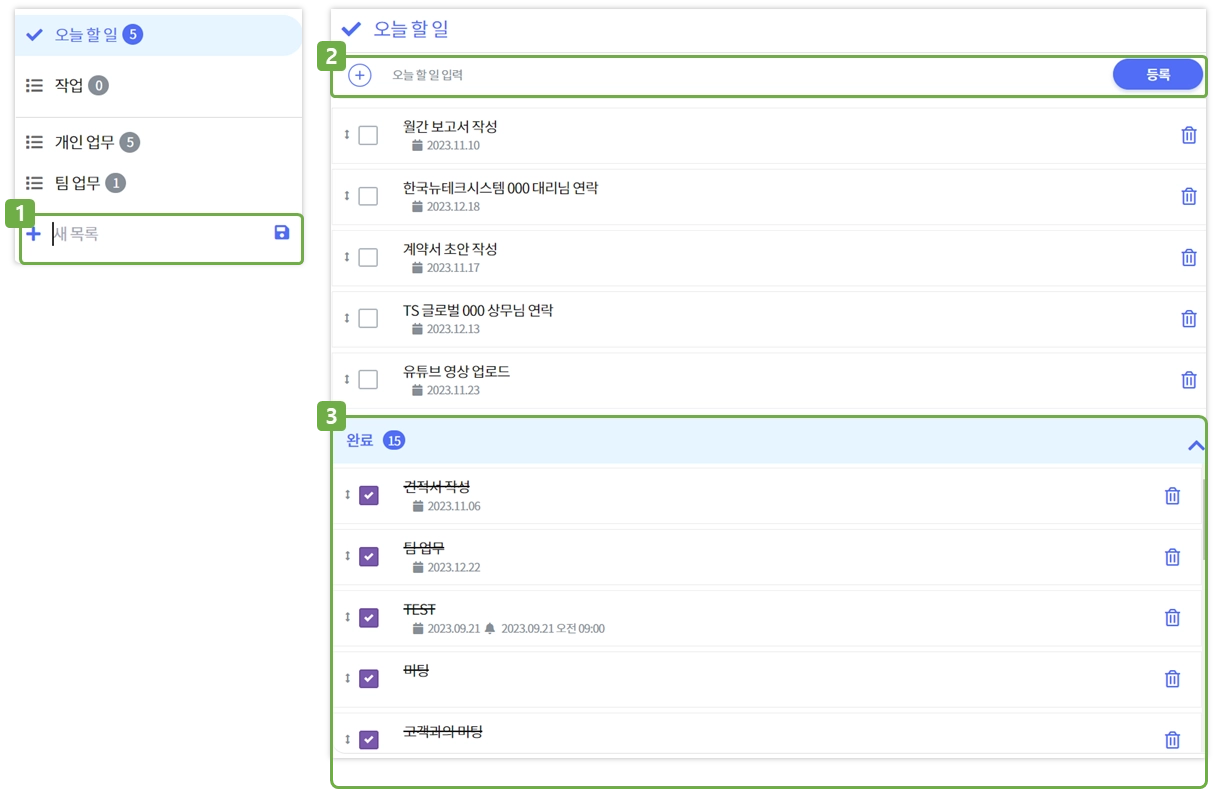
Task: Click the plus icon beside 새 목록
Action: pos(34,234)
